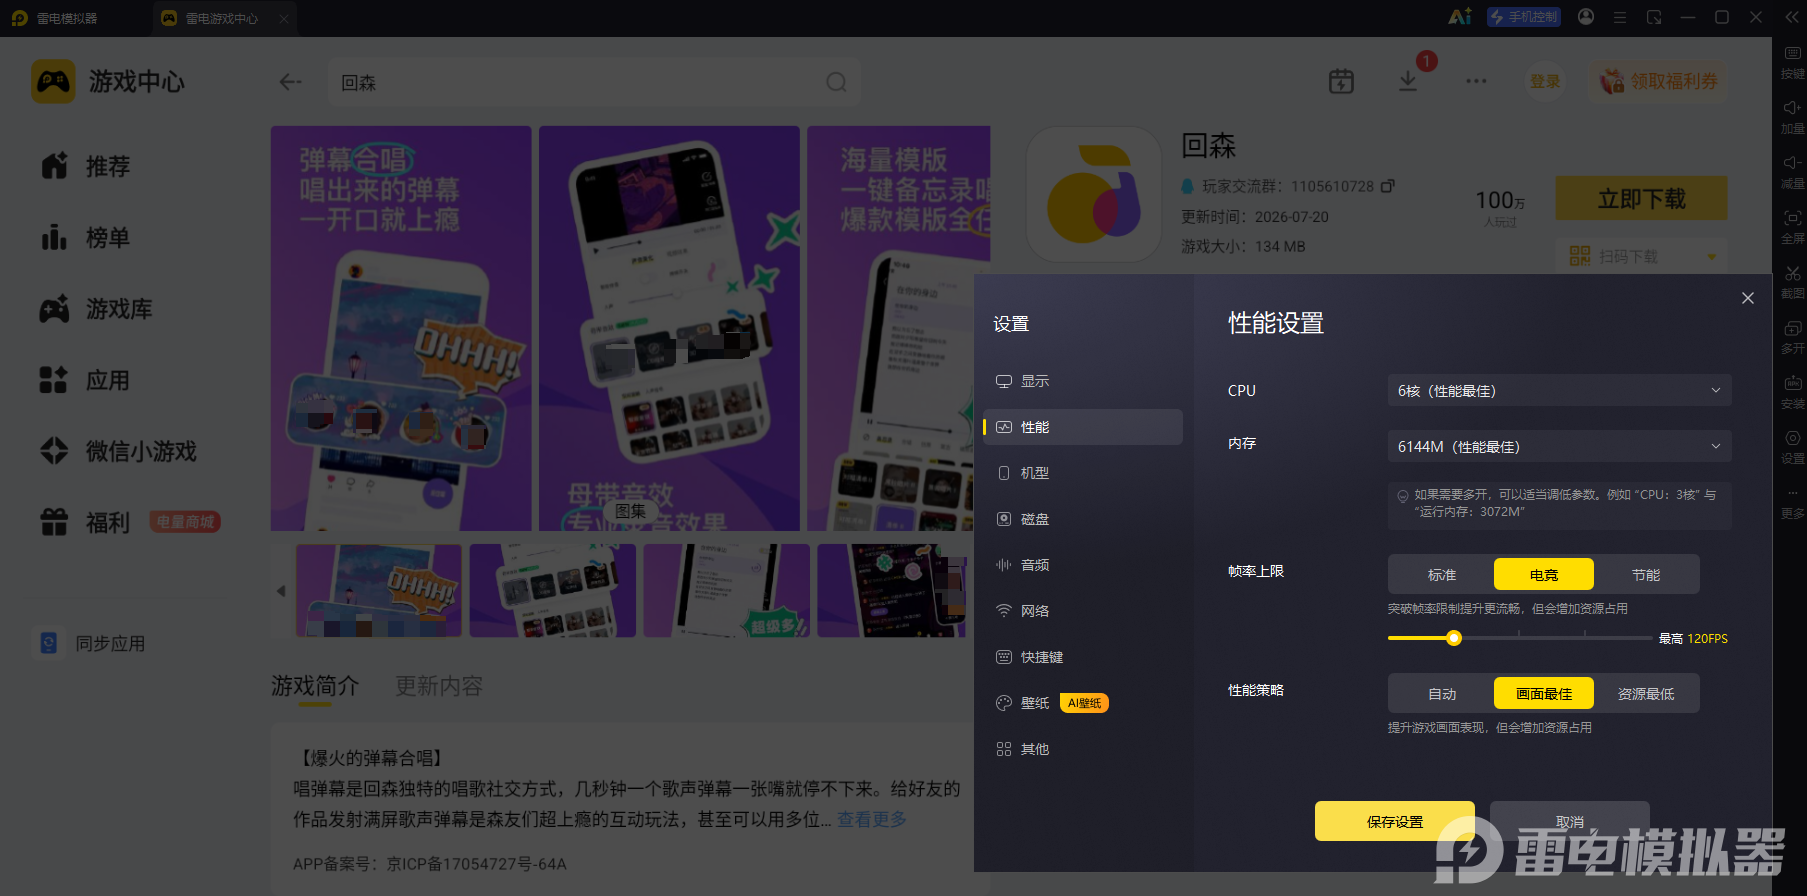Select 性能 performance settings section
1807x896 pixels.
(x=1083, y=427)
